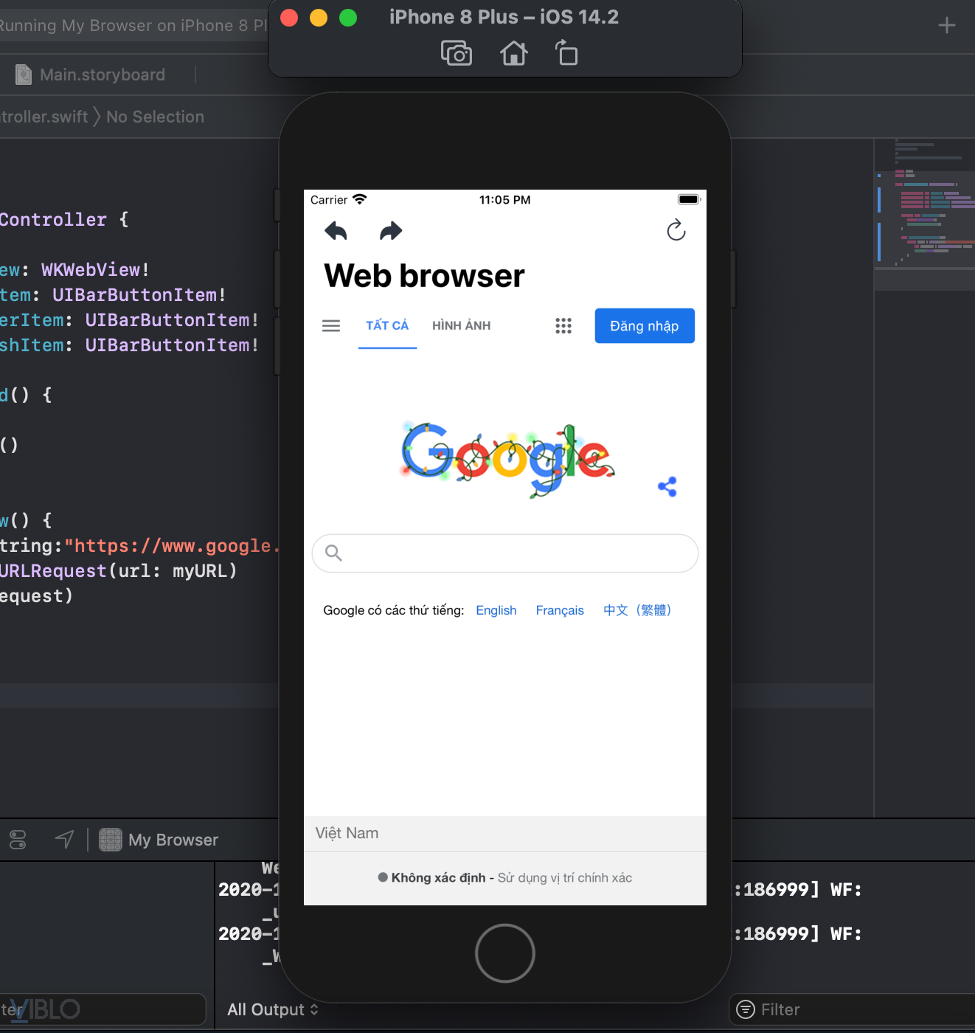Image resolution: width=977 pixels, height=1033 pixels.
Task: Rotate the simulator device
Action: point(566,53)
